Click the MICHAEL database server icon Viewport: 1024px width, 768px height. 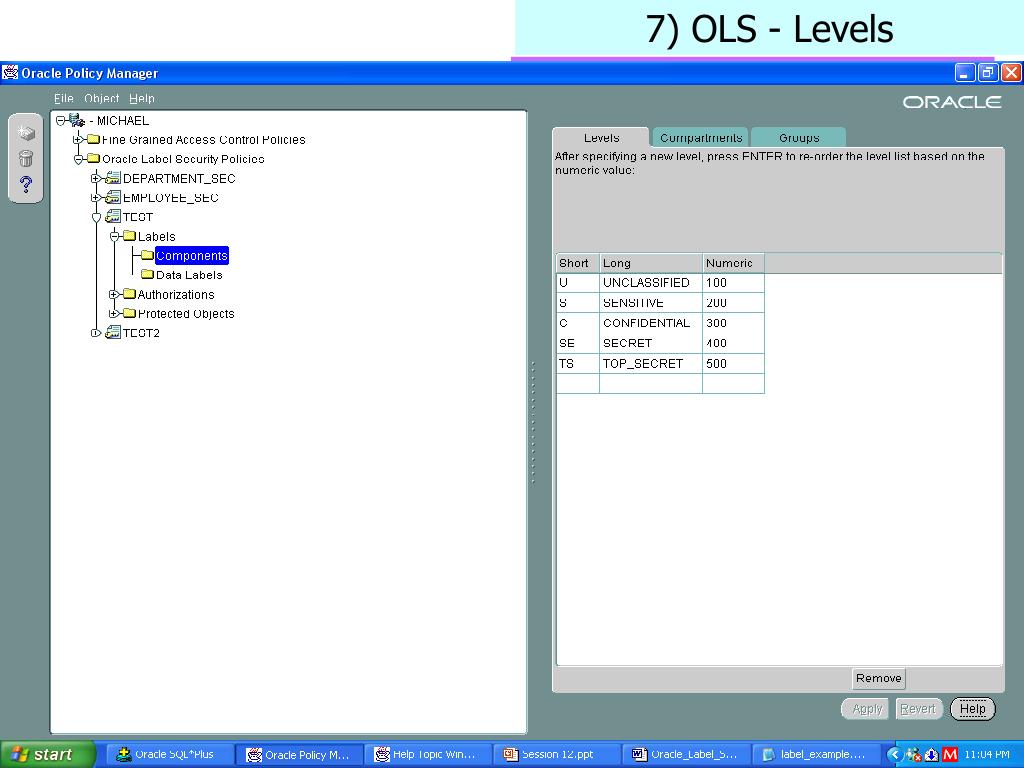click(77, 120)
